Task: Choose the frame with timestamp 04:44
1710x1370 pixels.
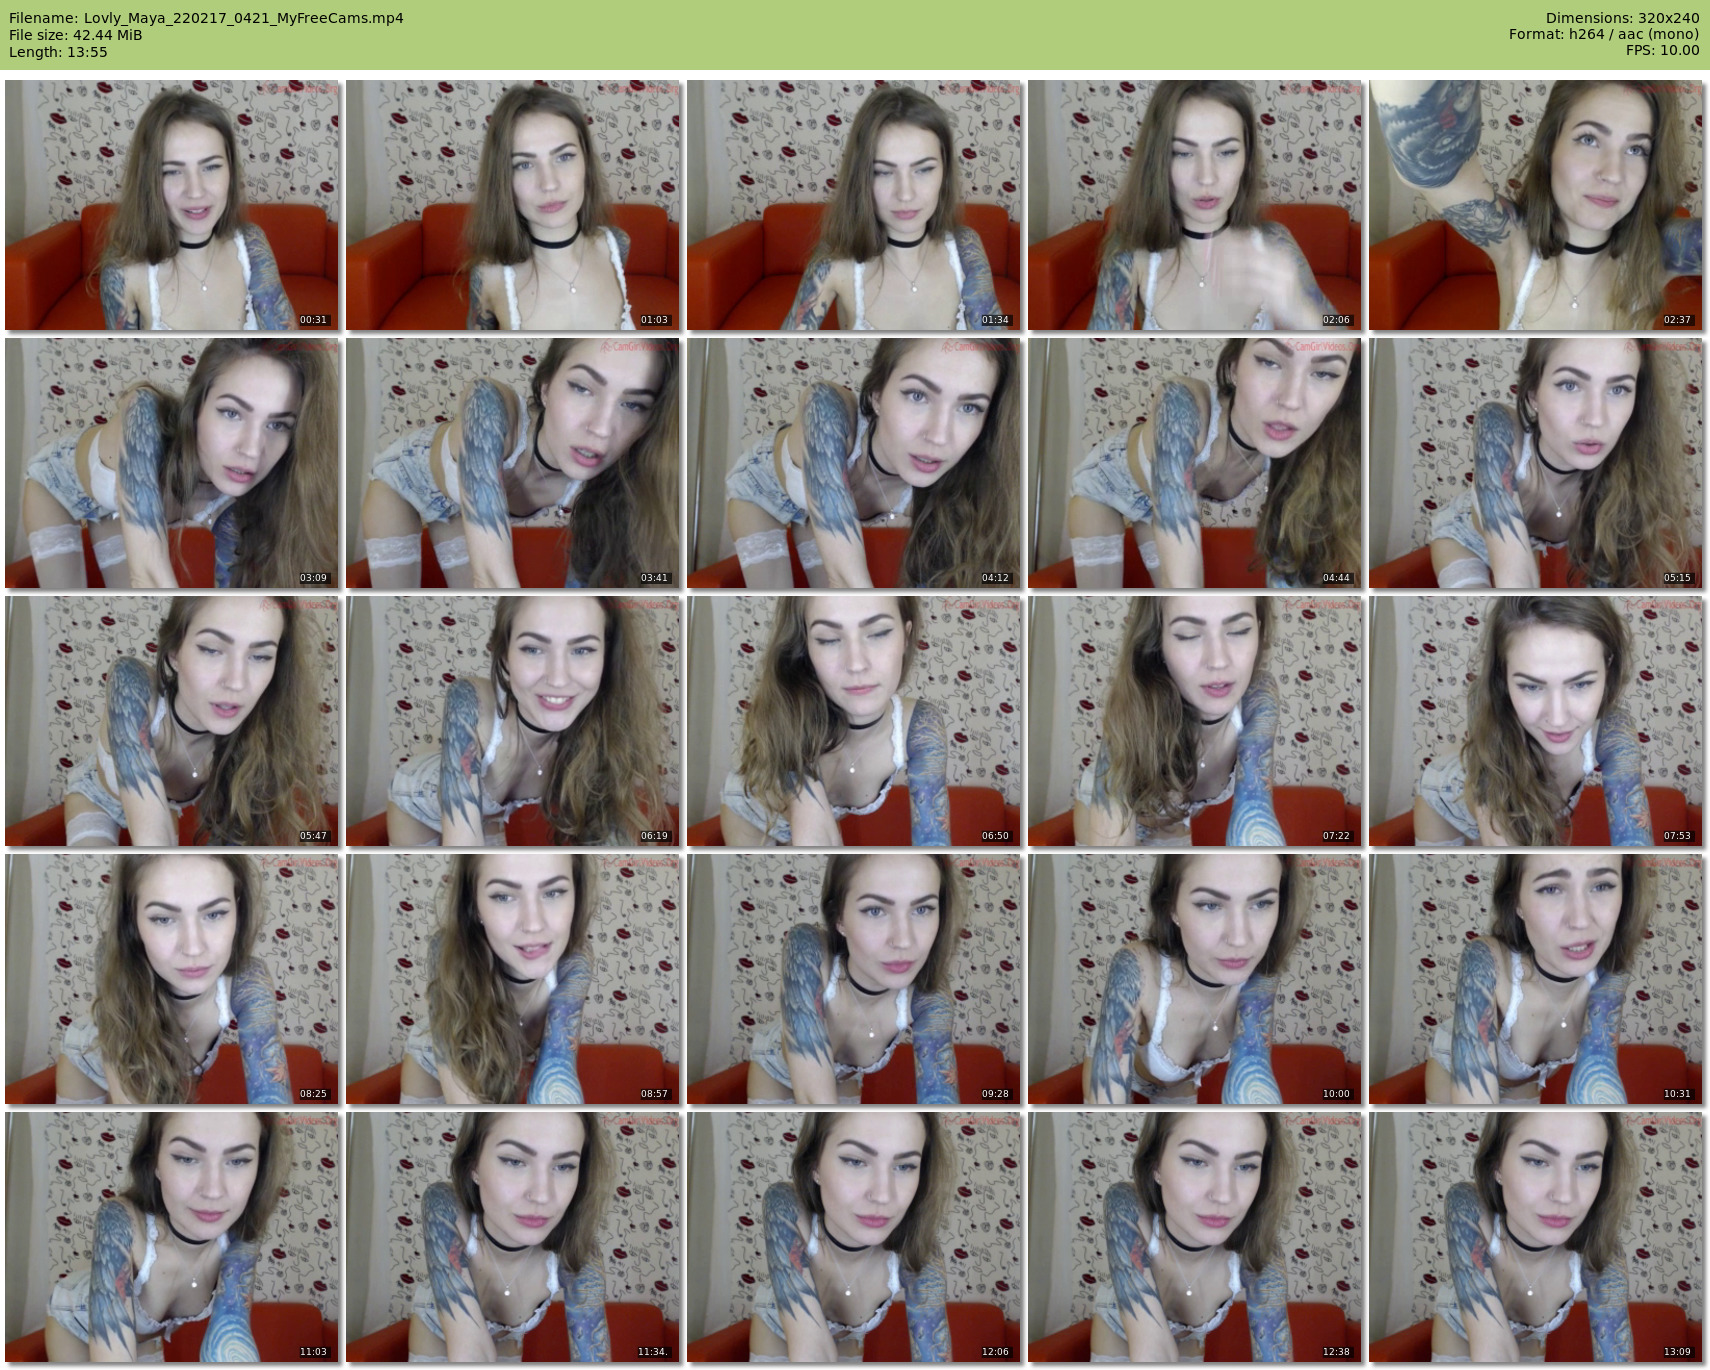Action: click(x=1195, y=463)
